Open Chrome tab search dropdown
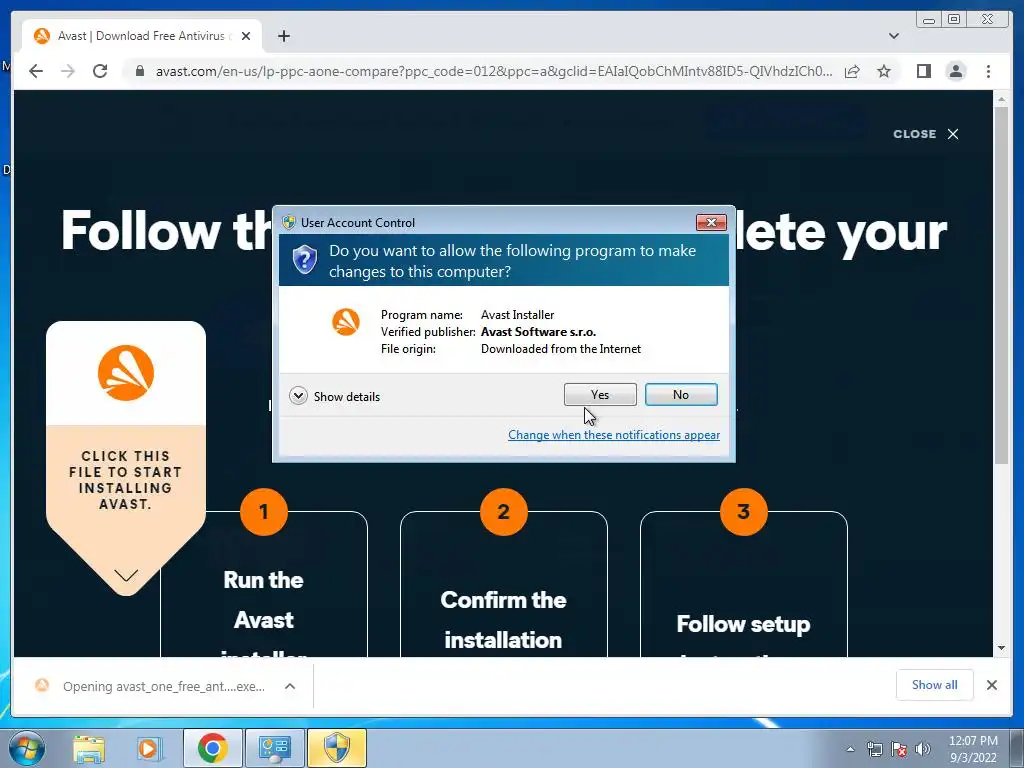 pyautogui.click(x=893, y=36)
